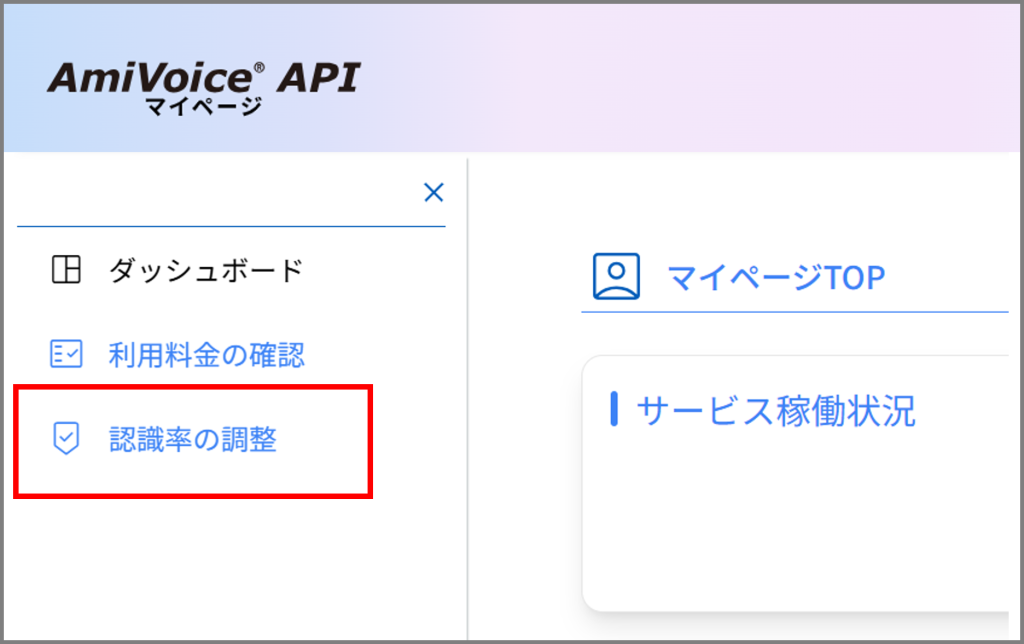Click the word API in the header logo
The width and height of the screenshot is (1024, 644).
pyautogui.click(x=318, y=78)
